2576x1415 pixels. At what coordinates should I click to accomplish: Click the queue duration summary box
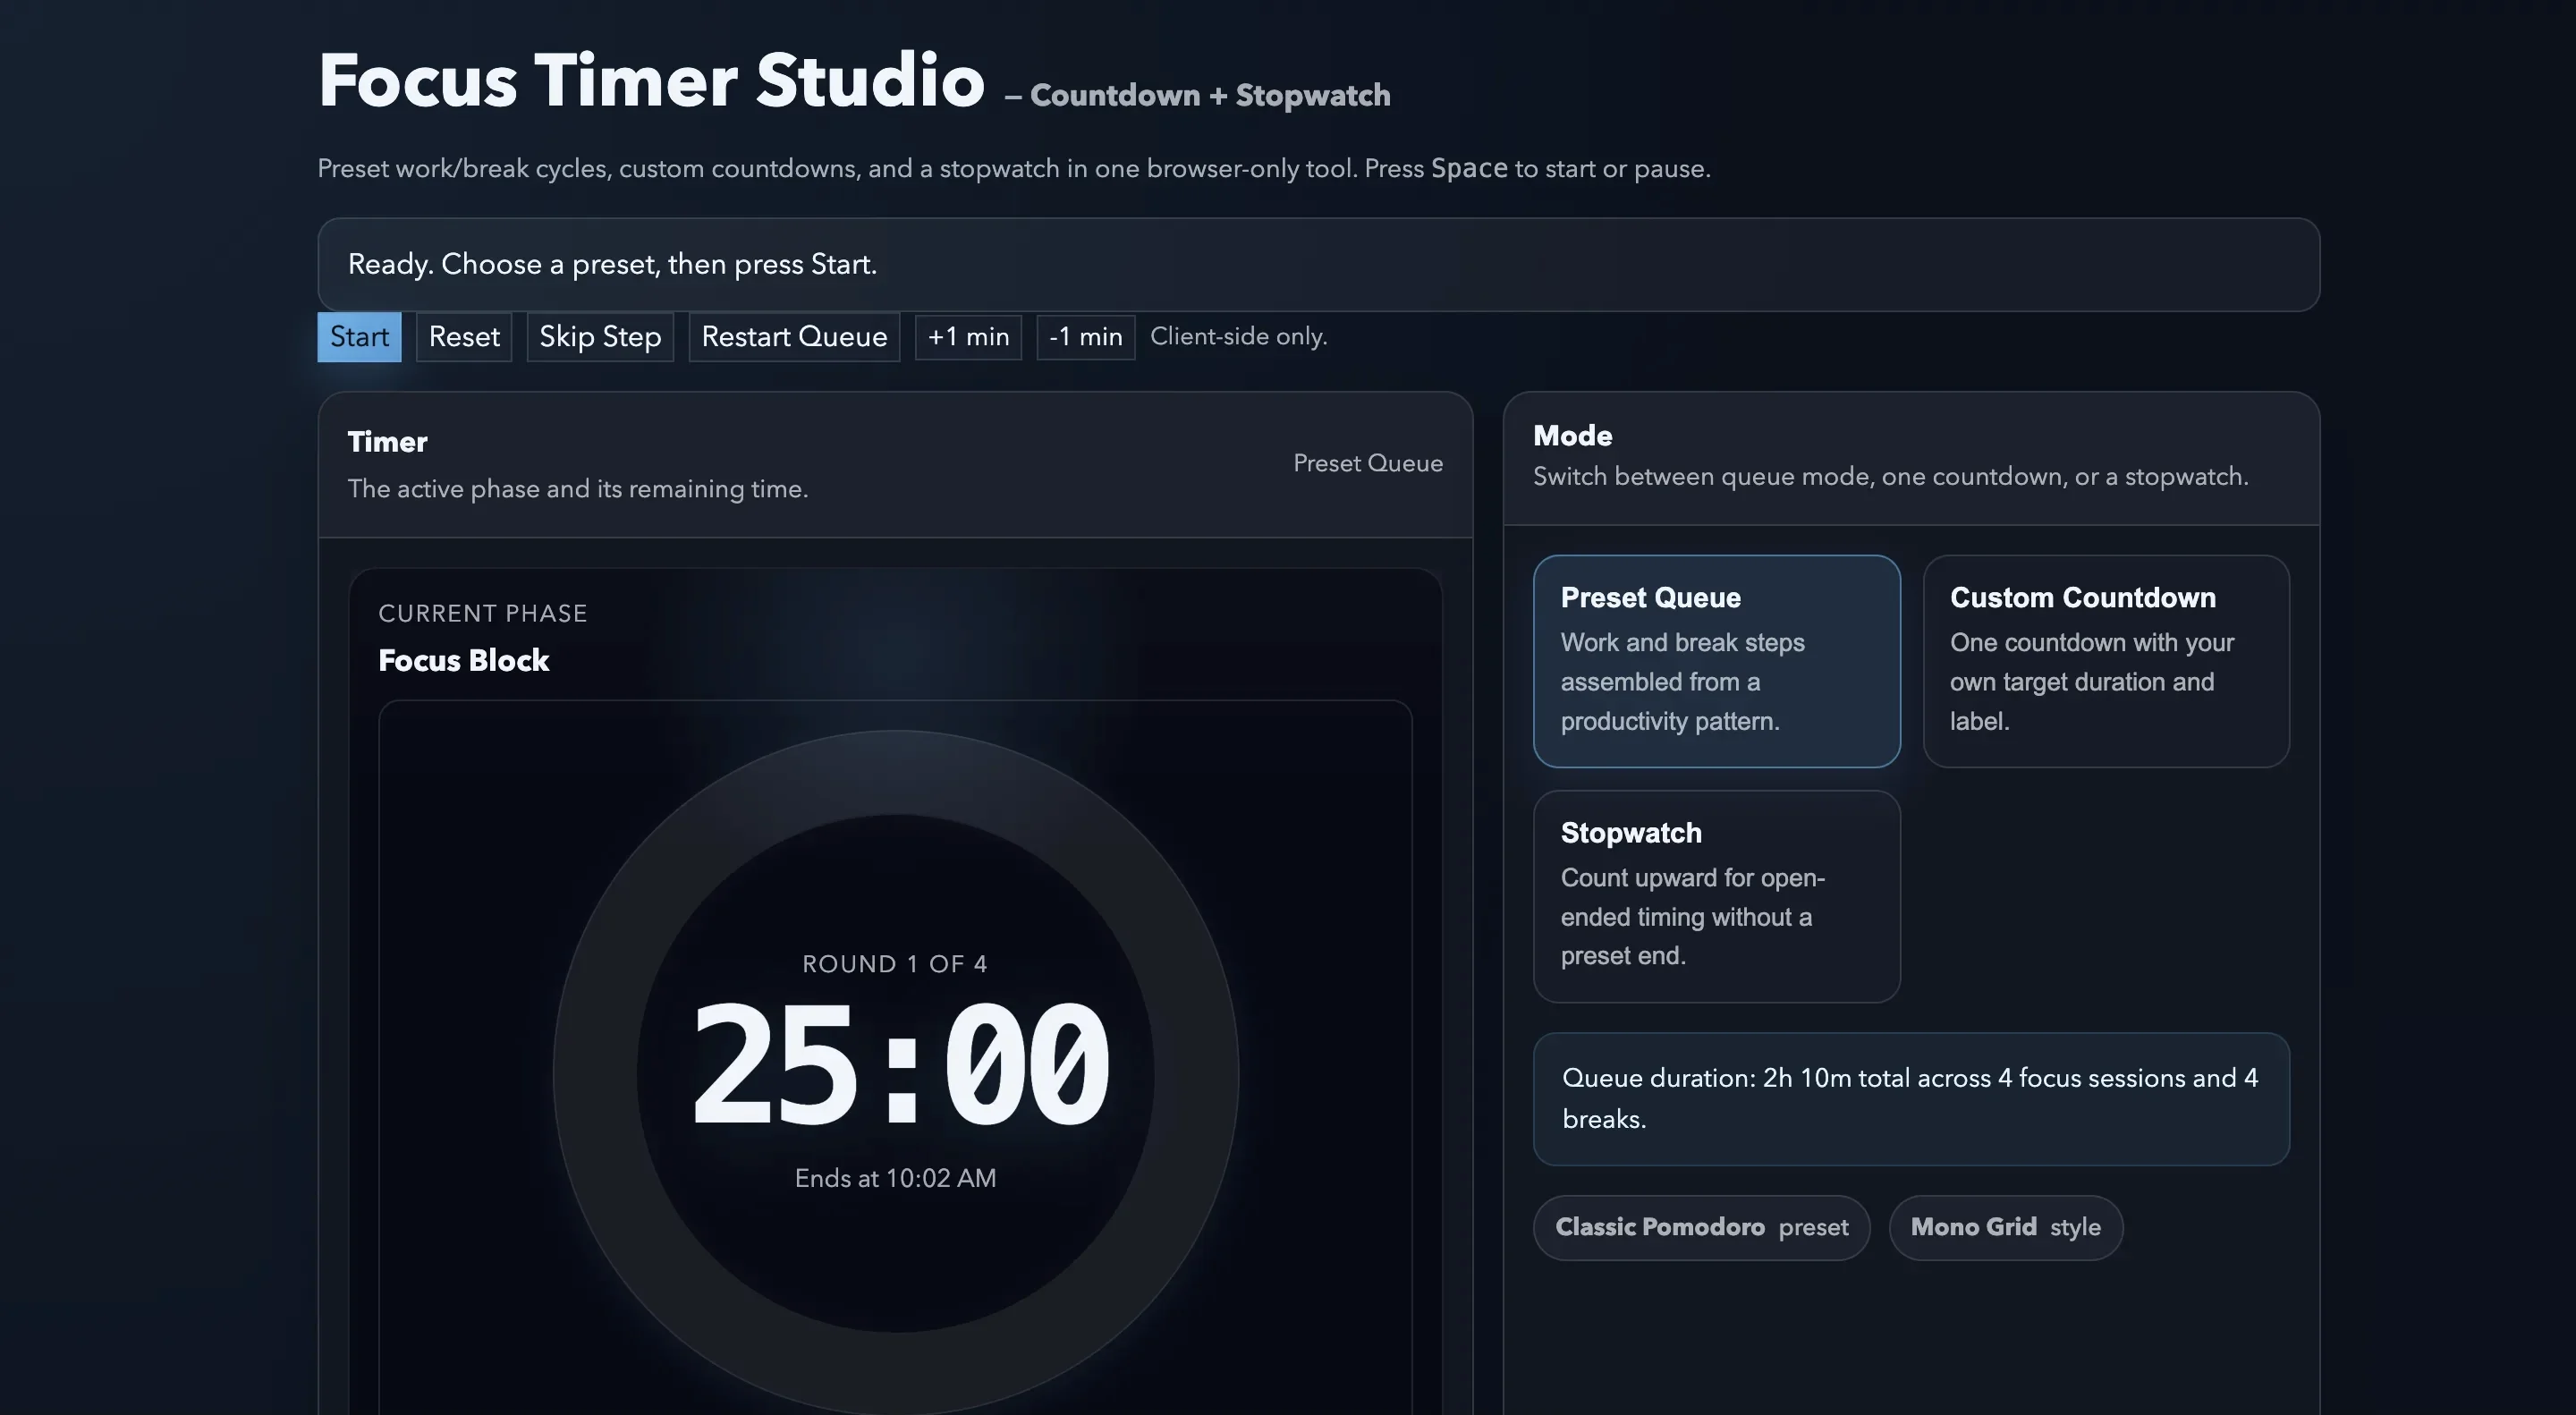tap(1911, 1098)
